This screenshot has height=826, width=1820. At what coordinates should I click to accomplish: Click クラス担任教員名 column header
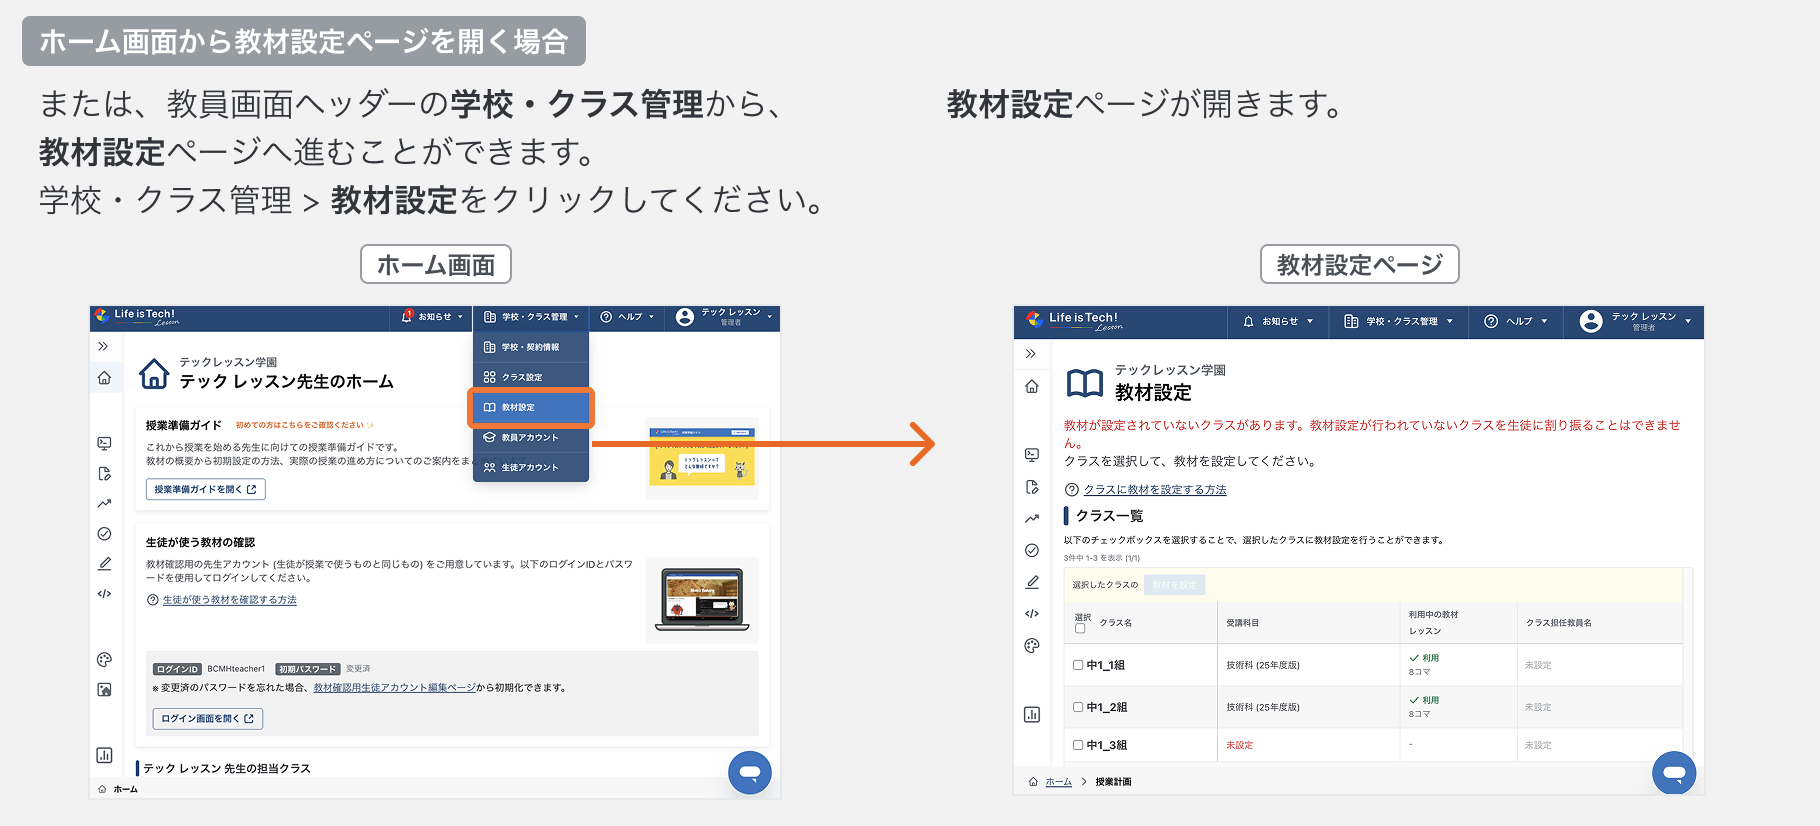[1559, 623]
